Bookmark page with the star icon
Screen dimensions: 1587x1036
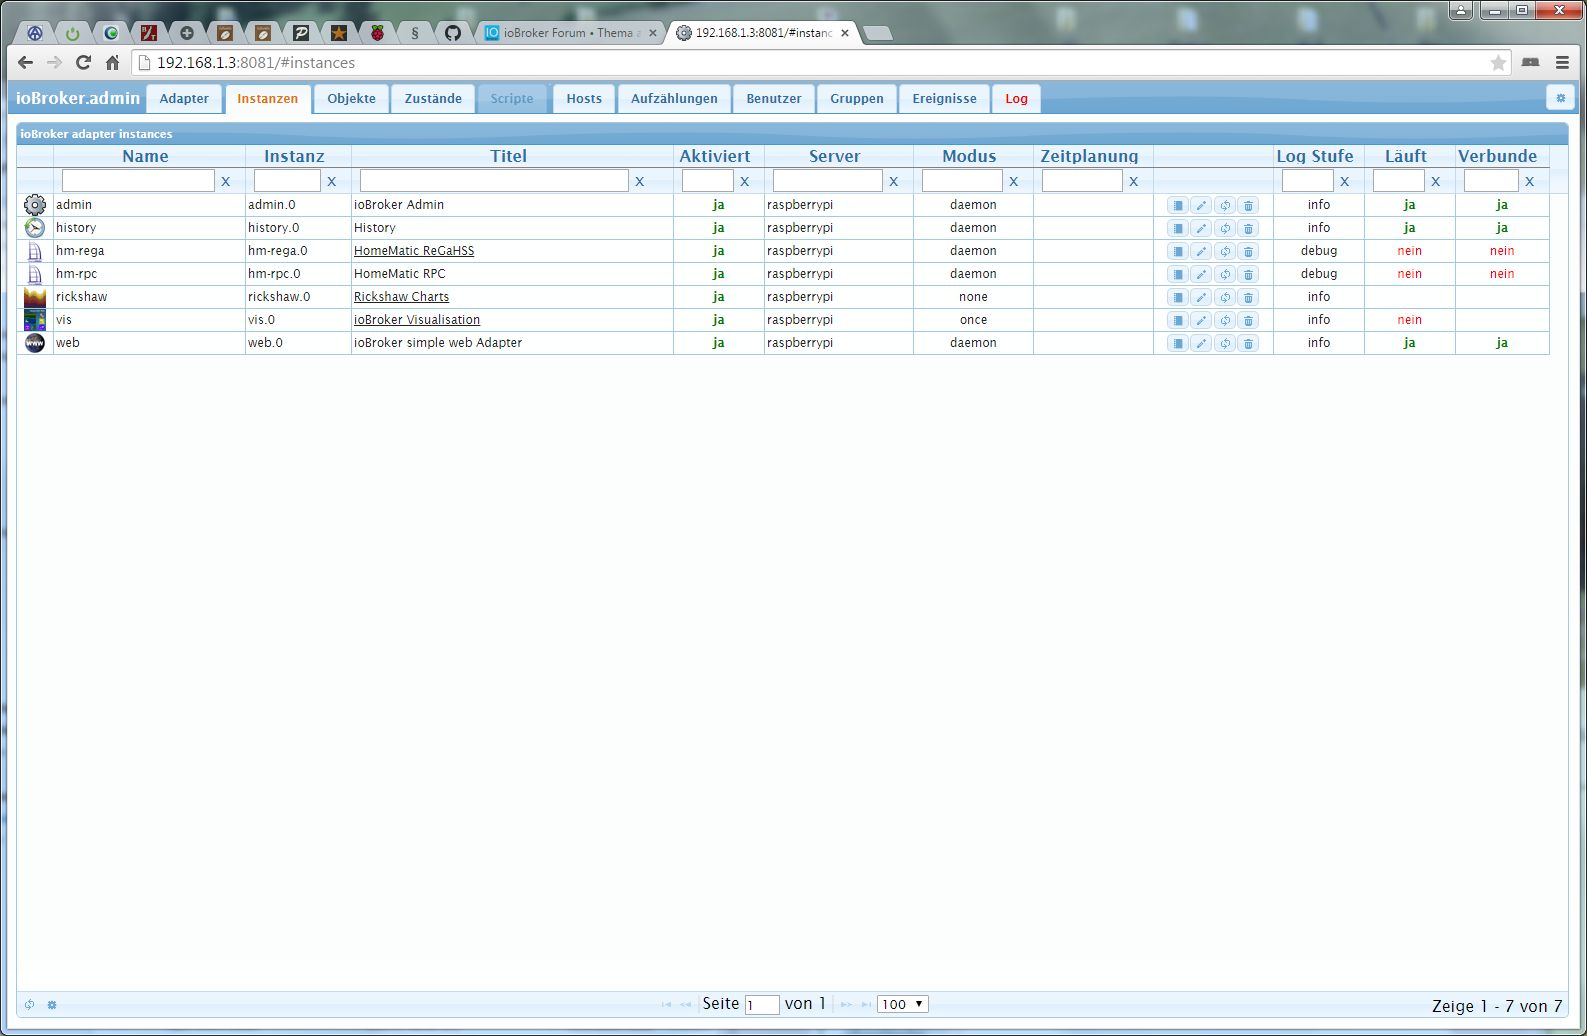coord(1498,63)
